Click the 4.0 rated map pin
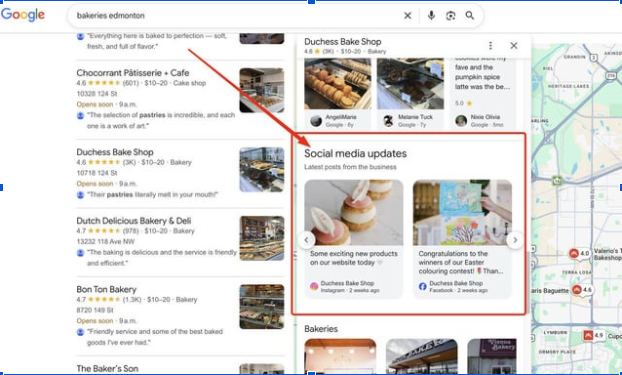 (580, 253)
